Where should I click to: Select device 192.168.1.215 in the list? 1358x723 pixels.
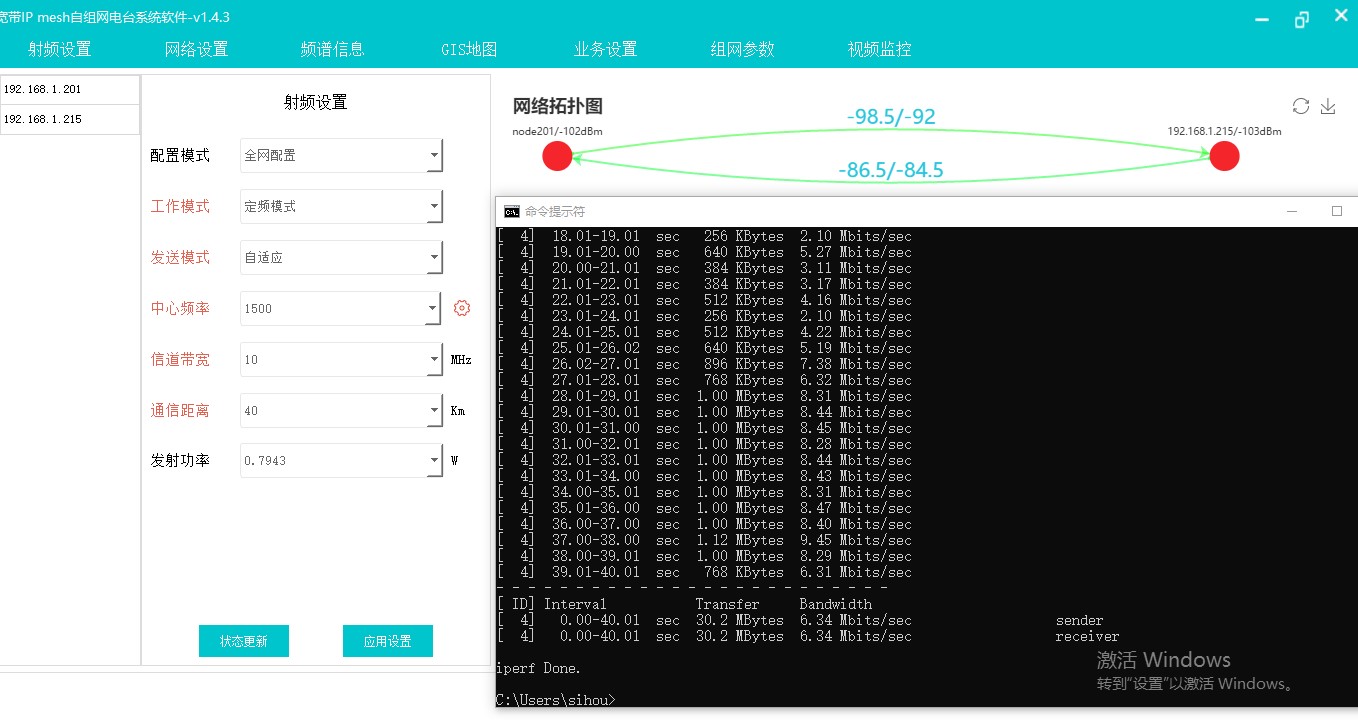pos(70,119)
